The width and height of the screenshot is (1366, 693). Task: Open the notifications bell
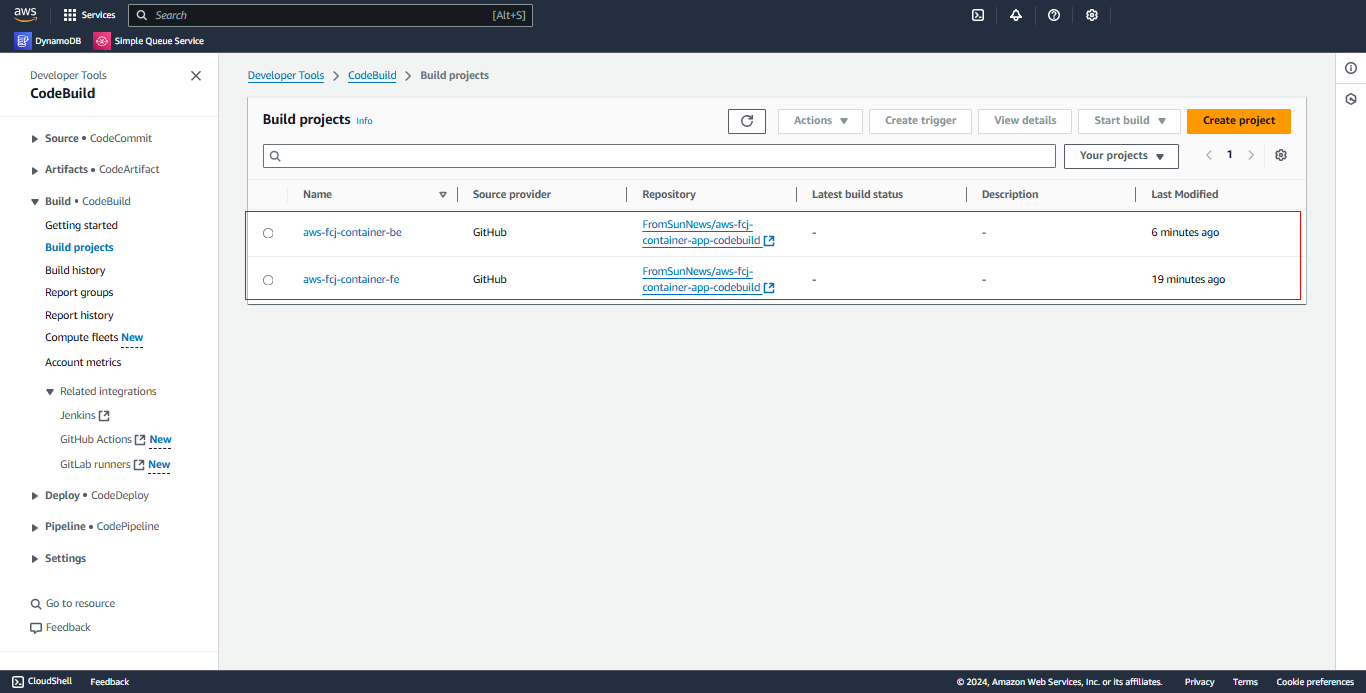pos(1016,15)
